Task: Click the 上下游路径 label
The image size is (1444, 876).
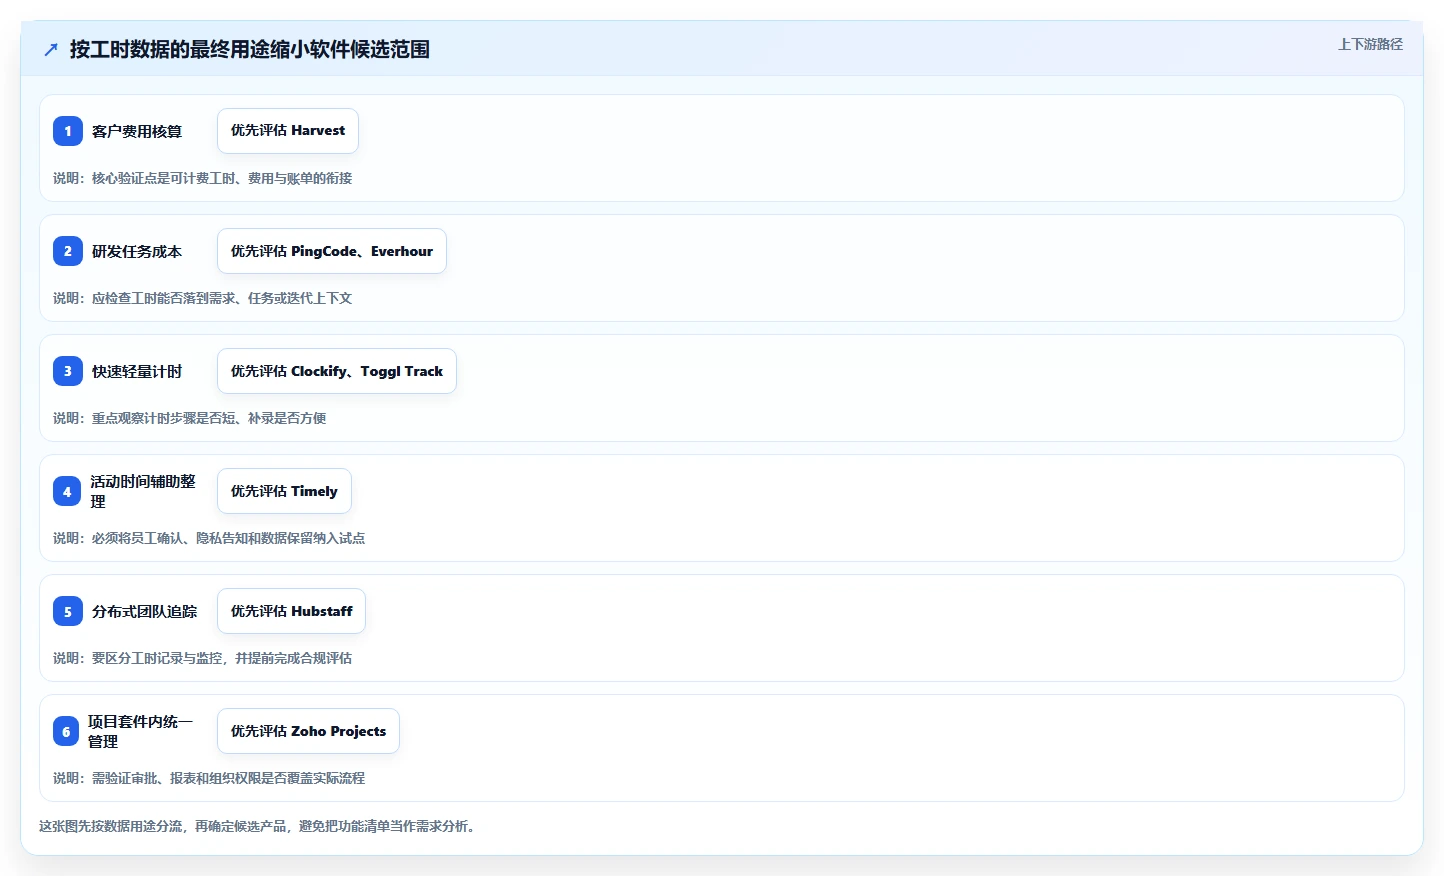Action: coord(1370,44)
